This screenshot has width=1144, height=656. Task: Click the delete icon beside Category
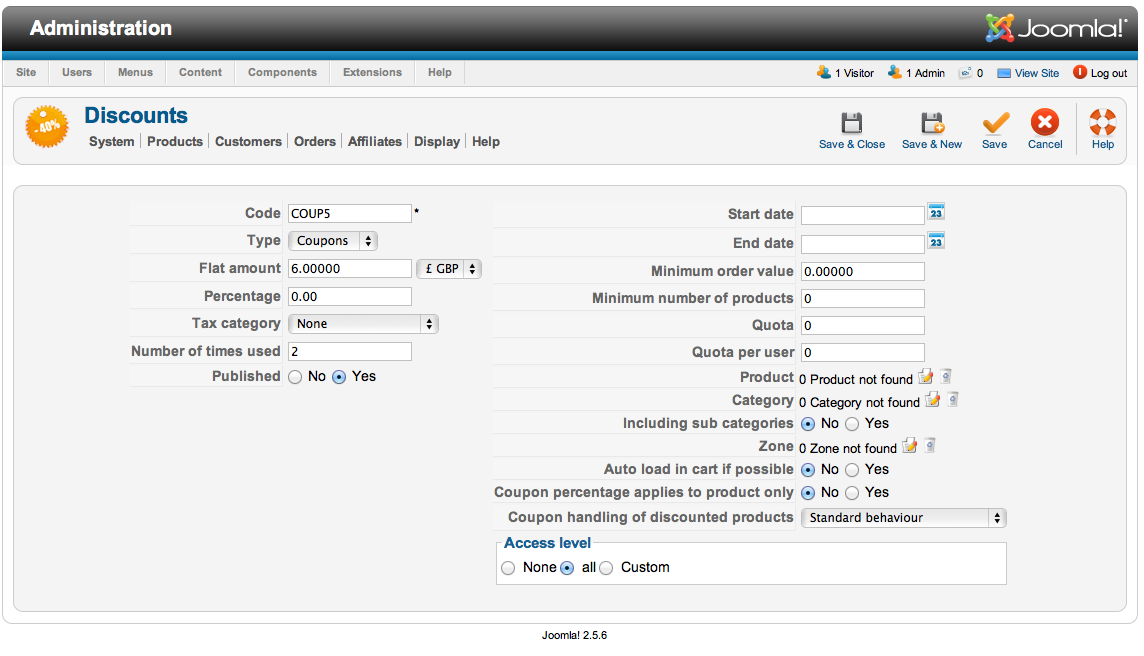pyautogui.click(x=953, y=400)
